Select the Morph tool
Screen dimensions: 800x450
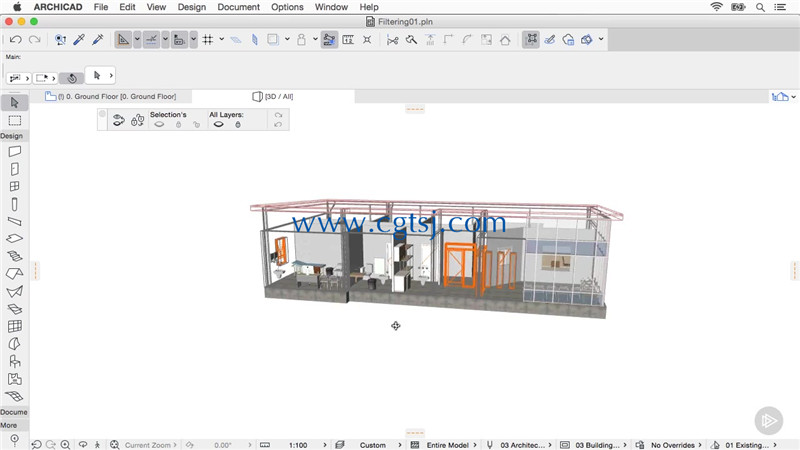click(x=14, y=344)
